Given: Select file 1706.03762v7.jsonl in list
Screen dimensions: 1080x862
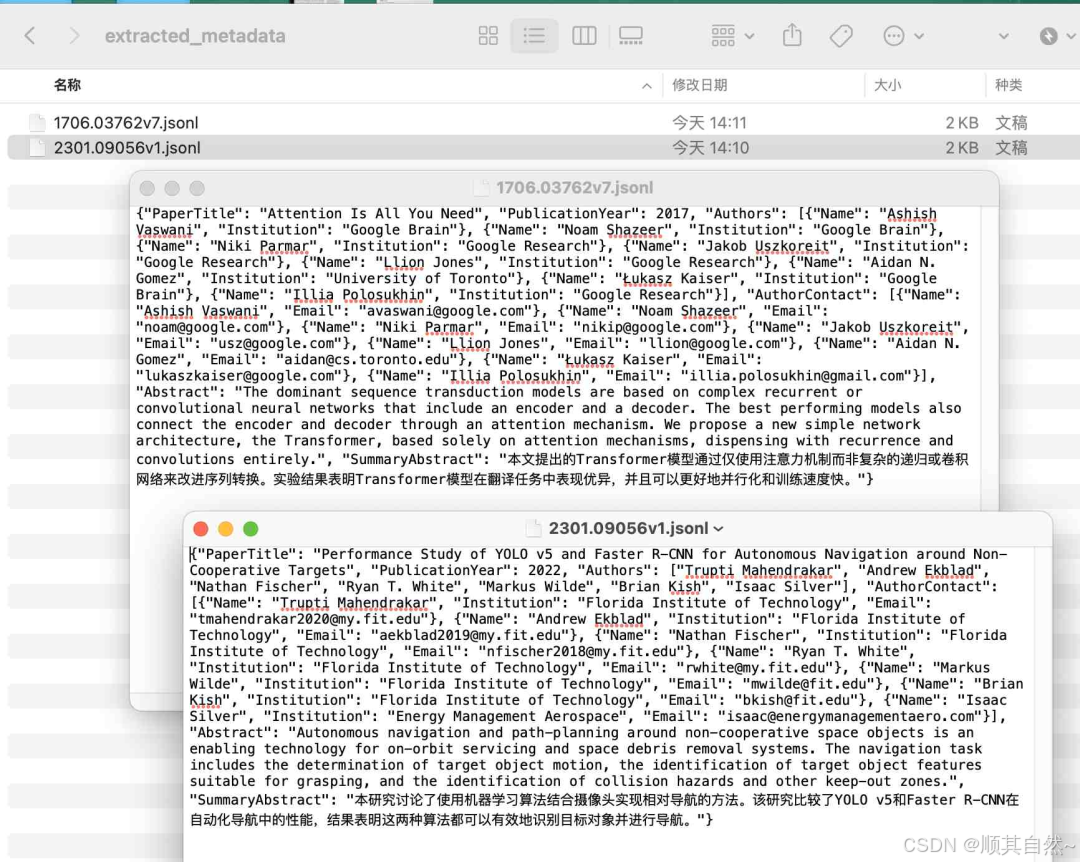Looking at the screenshot, I should tap(126, 123).
